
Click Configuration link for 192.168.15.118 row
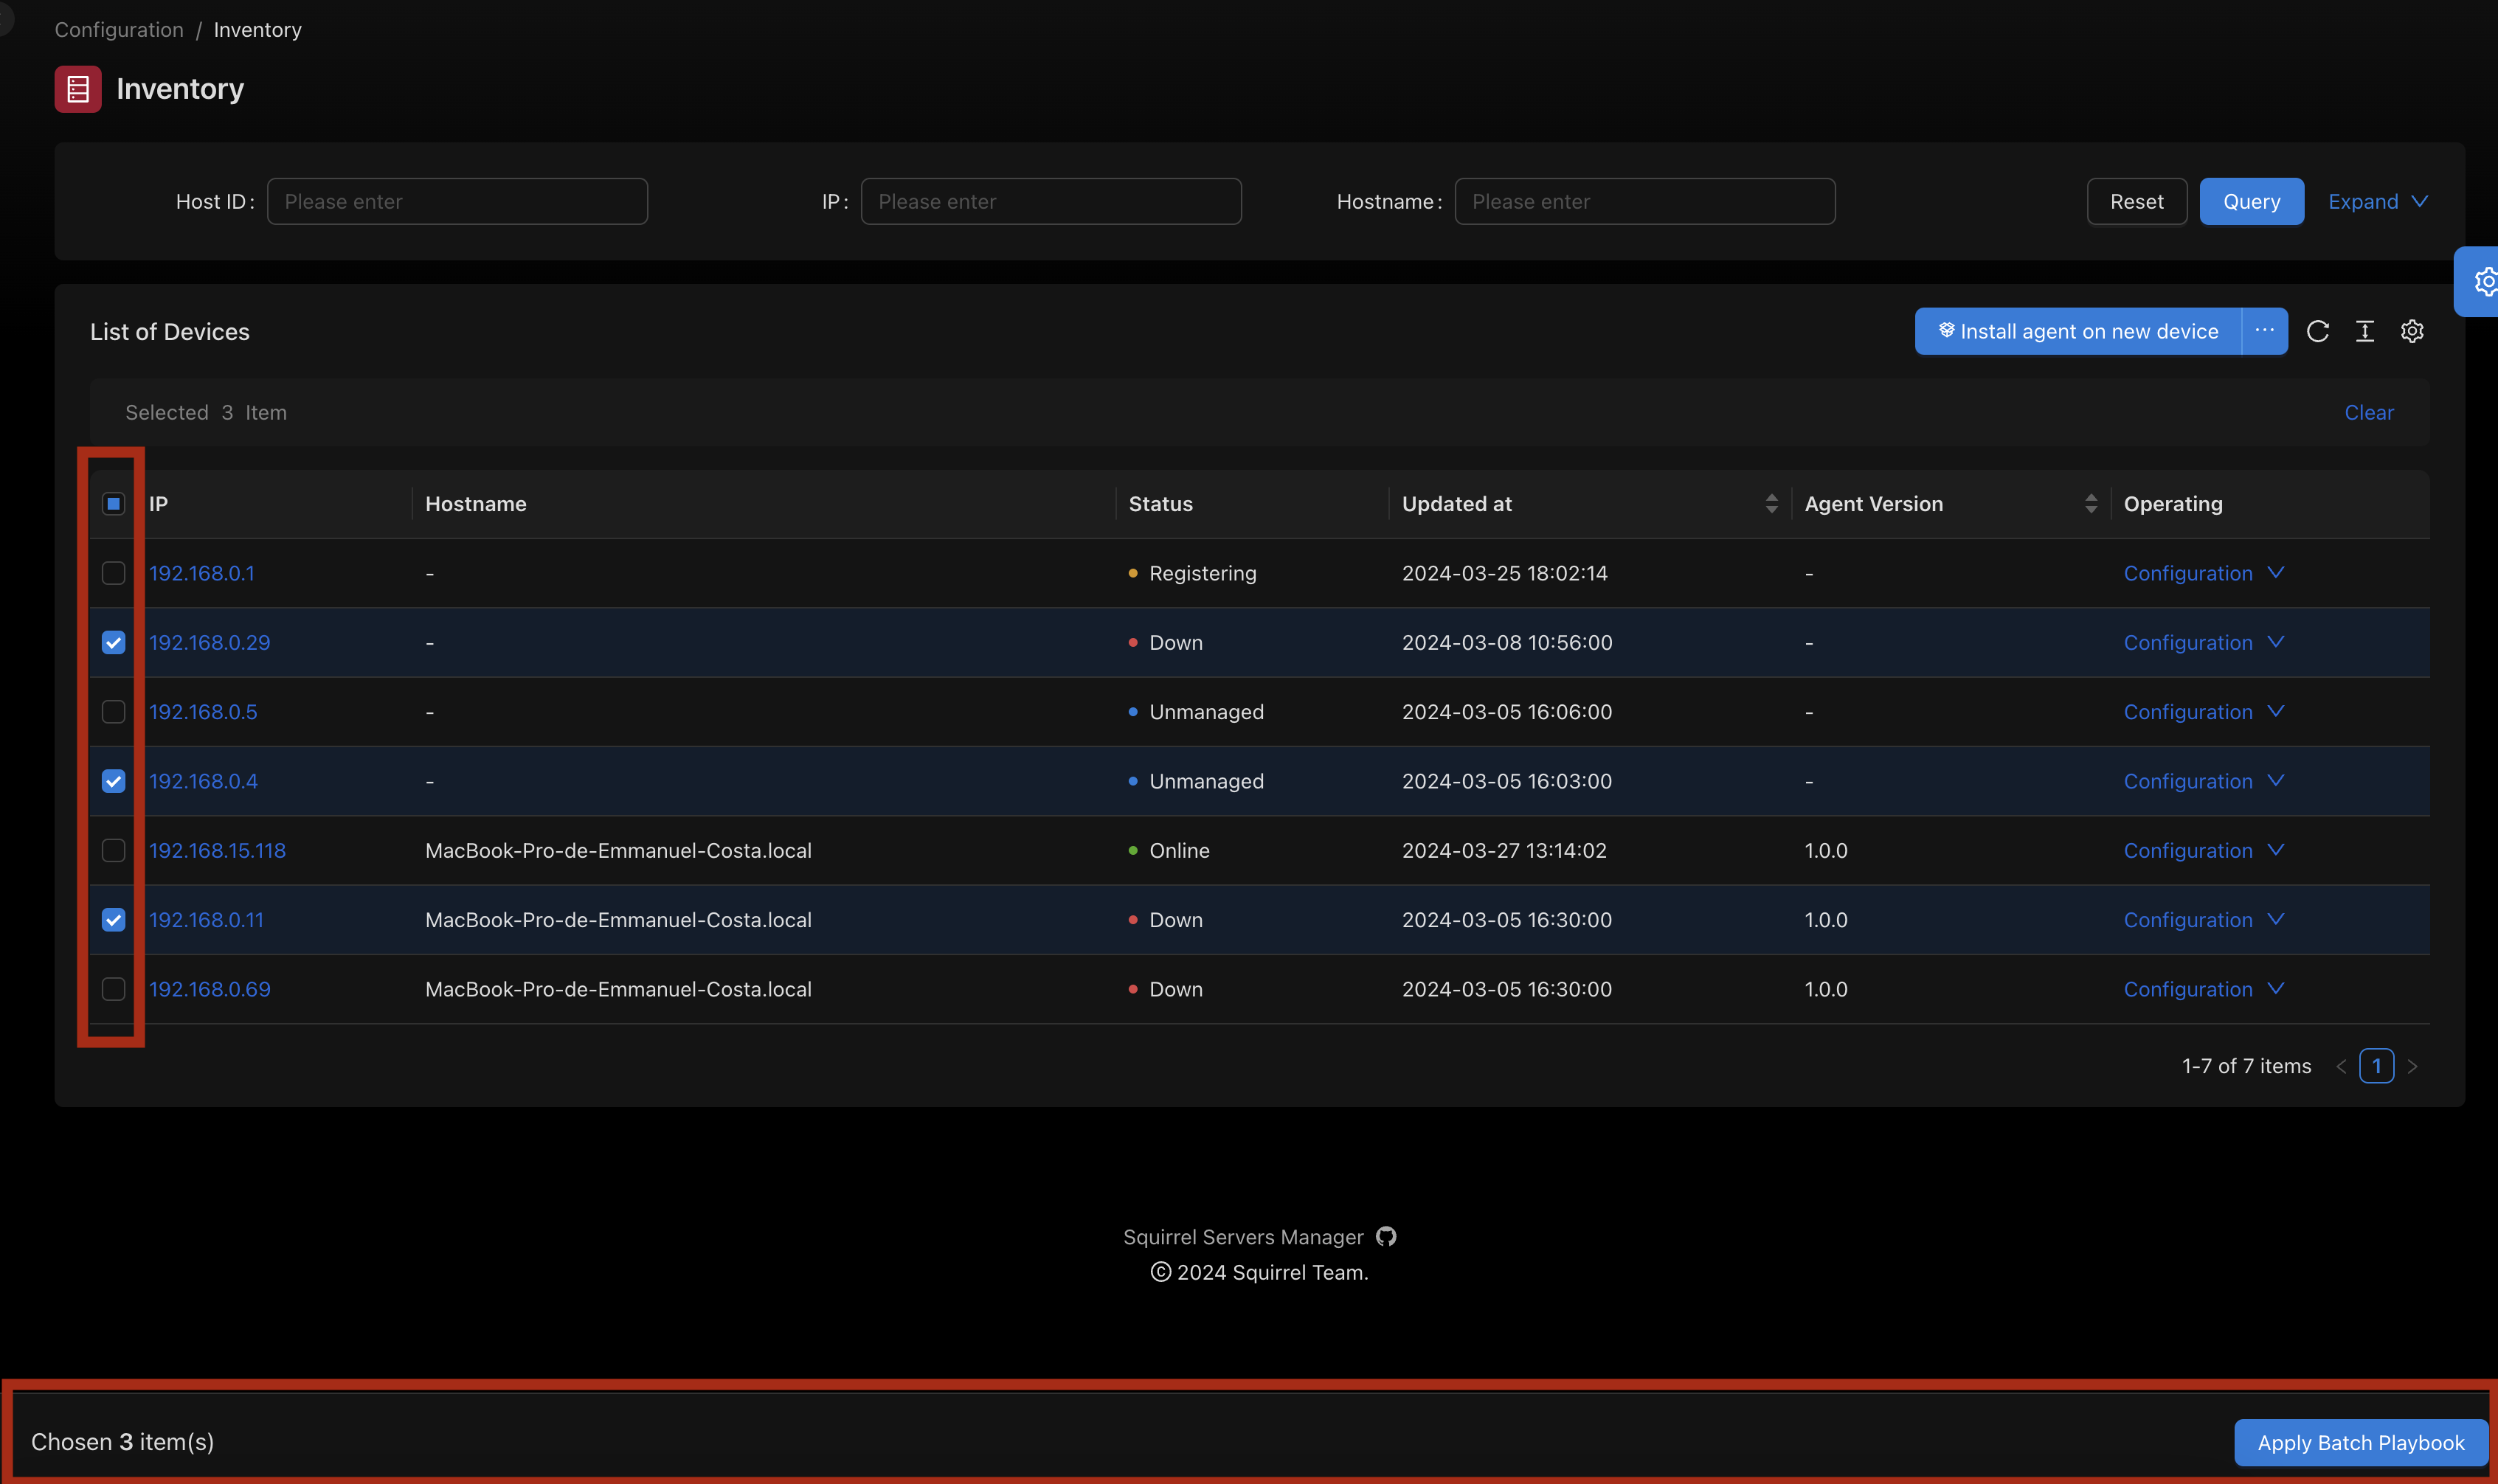(2187, 850)
